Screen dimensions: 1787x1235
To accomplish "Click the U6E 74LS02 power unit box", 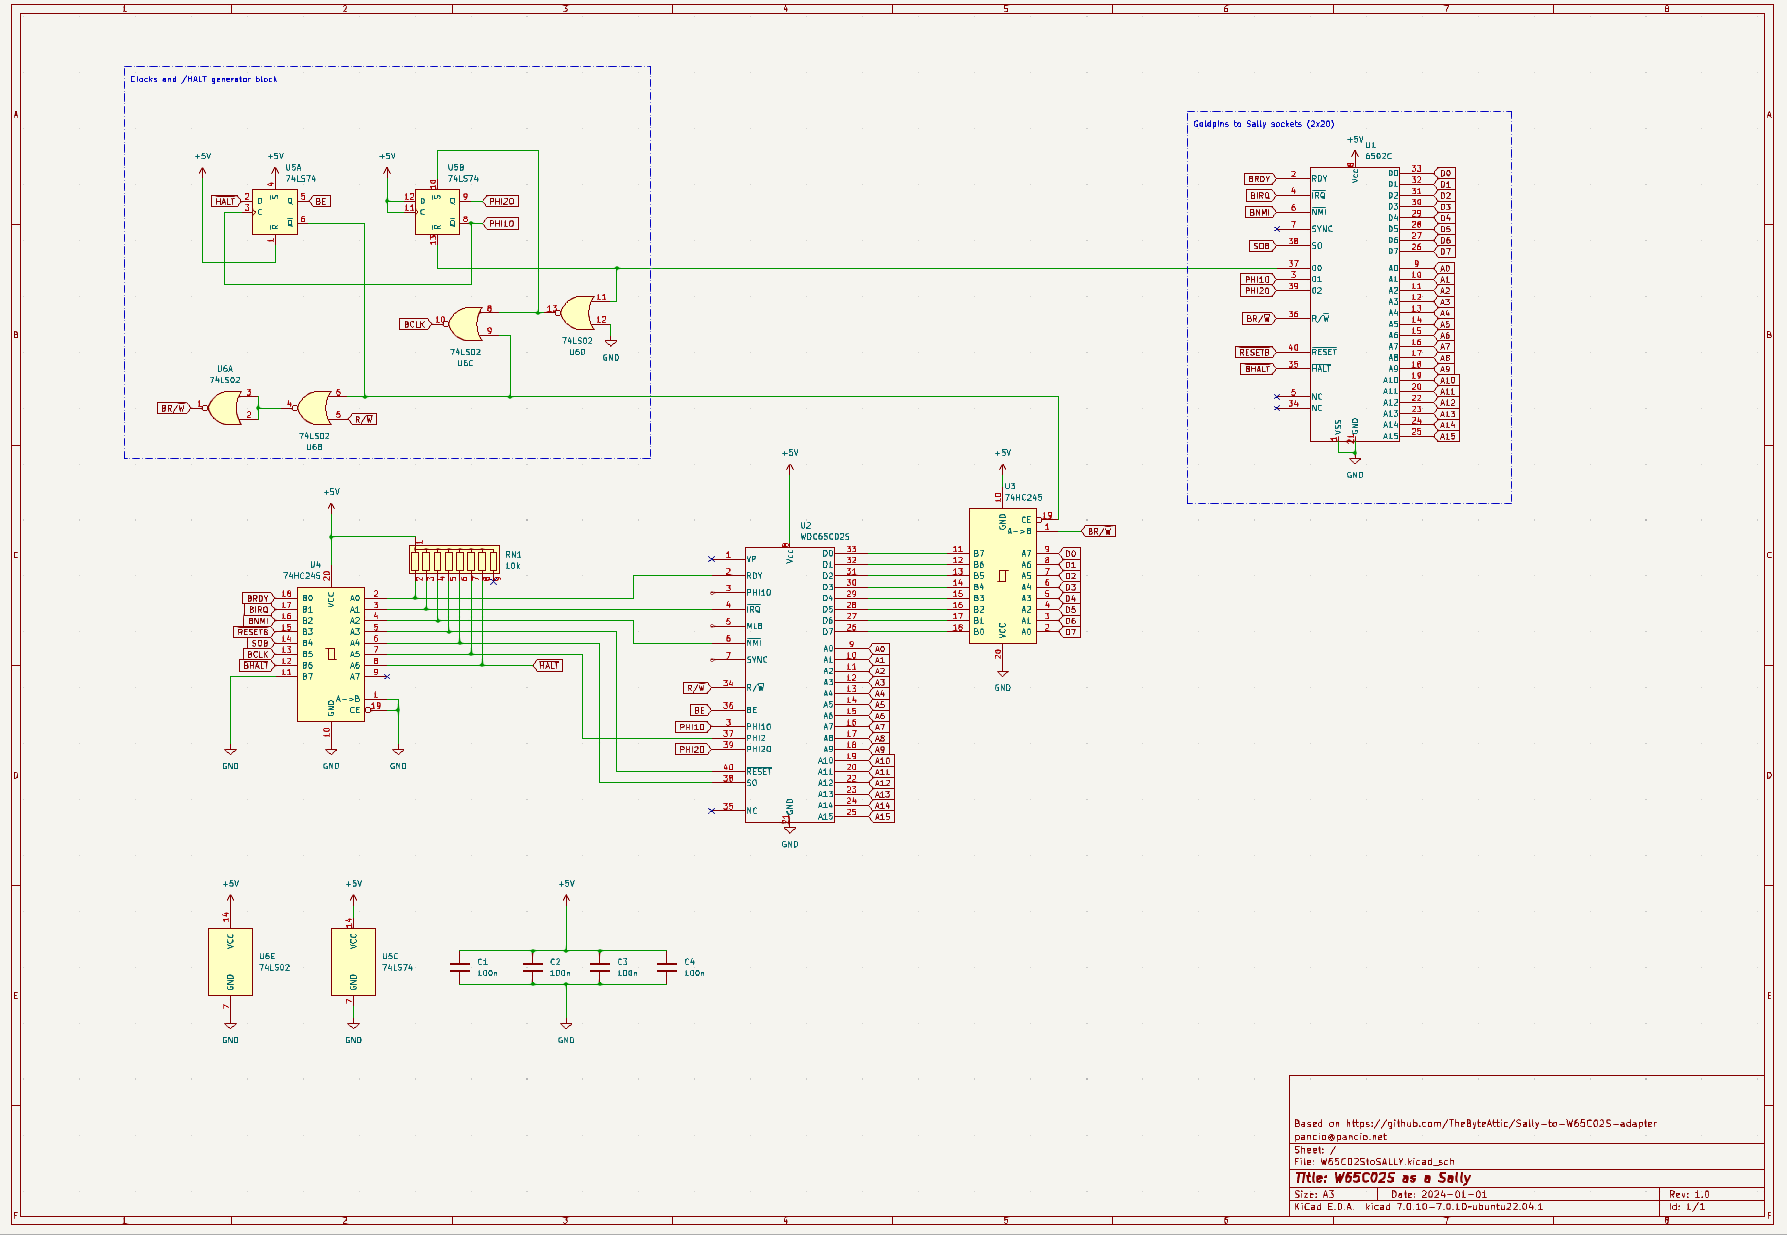I will click(230, 962).
